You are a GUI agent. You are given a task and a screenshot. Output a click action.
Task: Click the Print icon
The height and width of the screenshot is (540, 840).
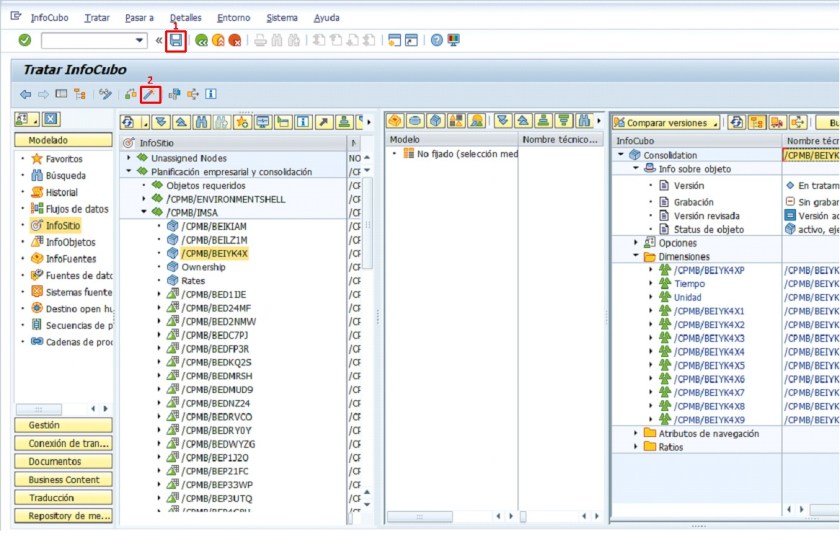(x=260, y=40)
